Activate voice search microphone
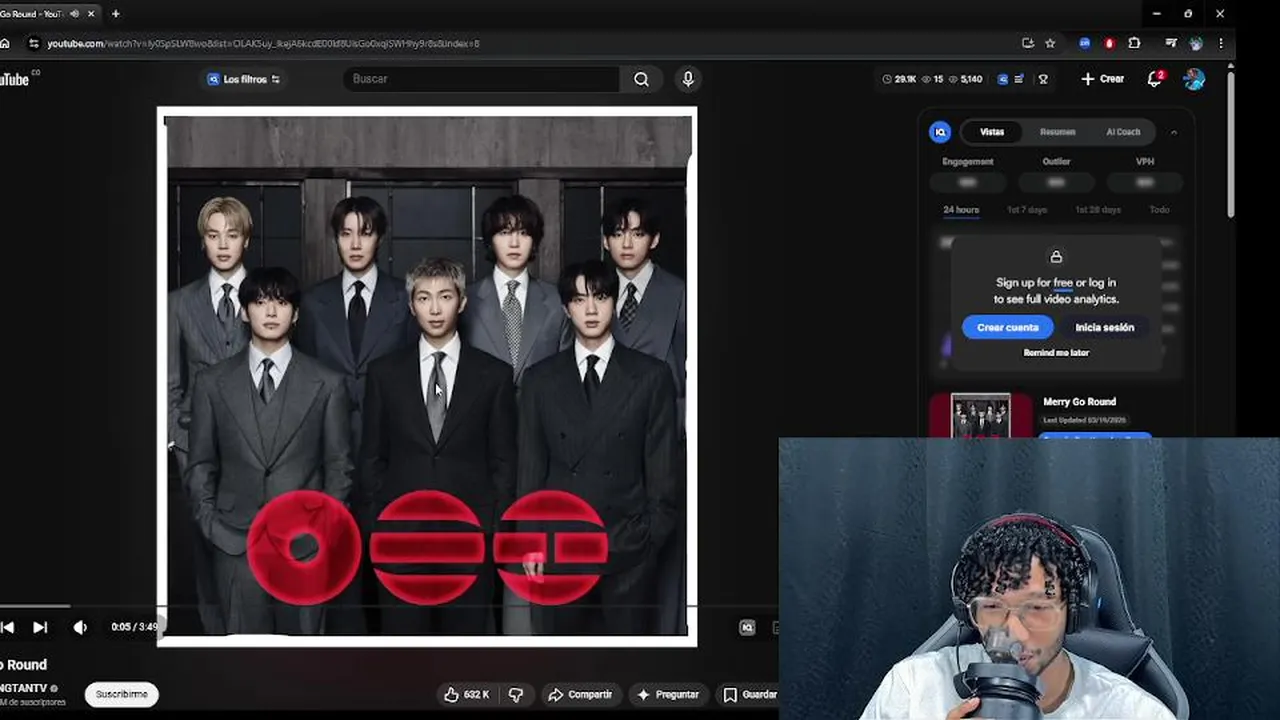Screen dimensions: 1280x720 [688, 79]
